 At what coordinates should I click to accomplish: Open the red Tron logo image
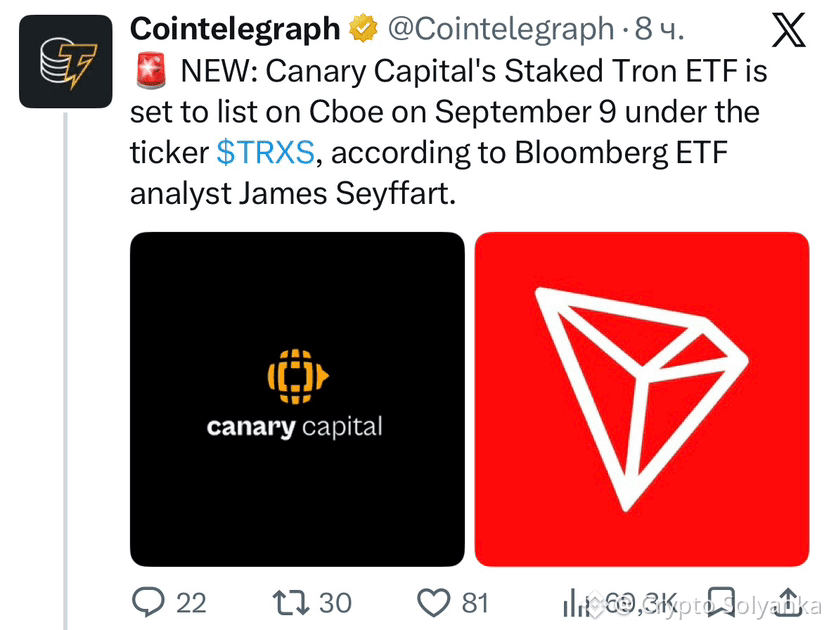tap(642, 399)
